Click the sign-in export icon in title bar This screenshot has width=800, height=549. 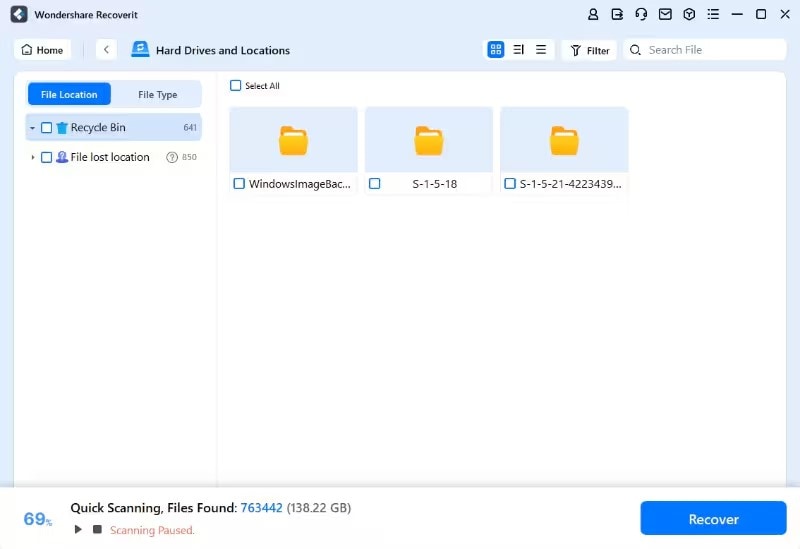[617, 14]
